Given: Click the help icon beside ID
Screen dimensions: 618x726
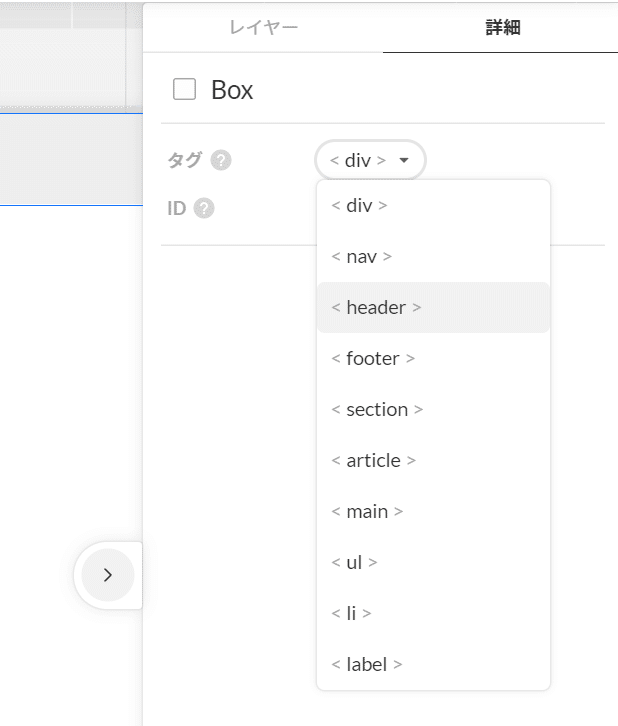Looking at the screenshot, I should pyautogui.click(x=204, y=209).
